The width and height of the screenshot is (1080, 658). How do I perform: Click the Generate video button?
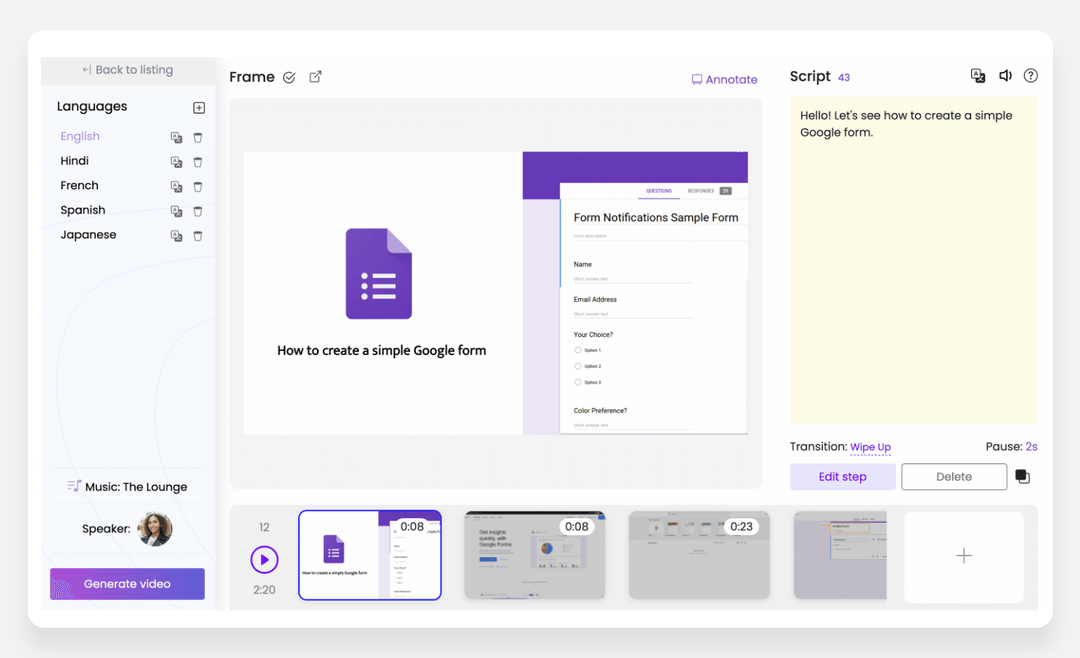point(127,584)
